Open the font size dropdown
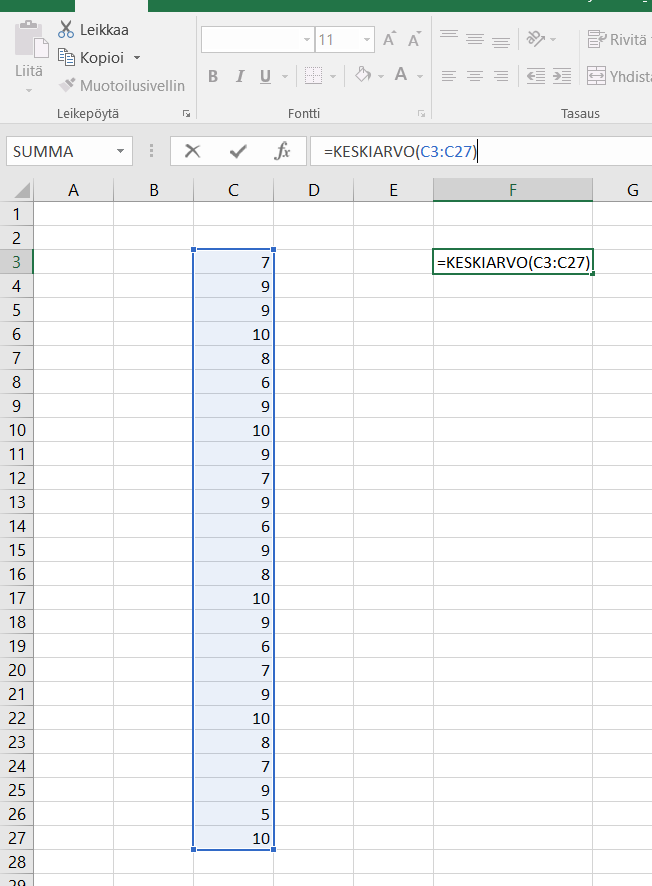Screen dimensions: 652x886 coord(367,40)
